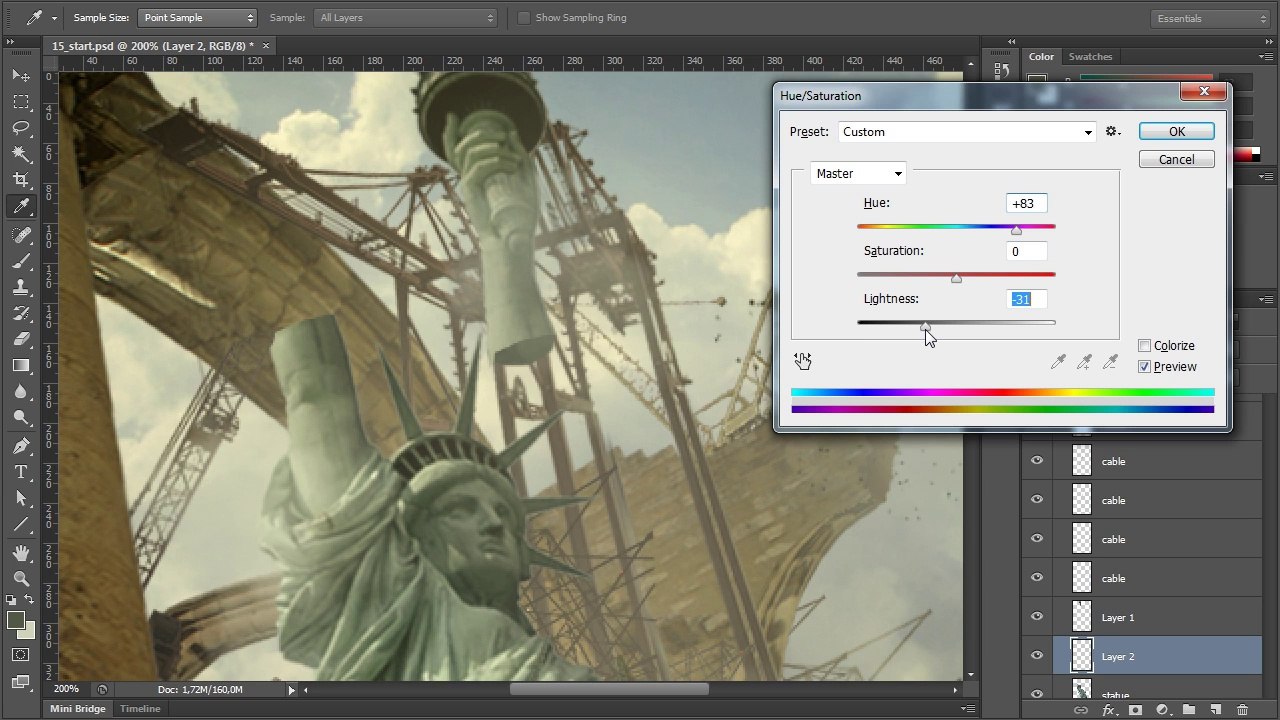Select the Hand tool

tap(21, 553)
